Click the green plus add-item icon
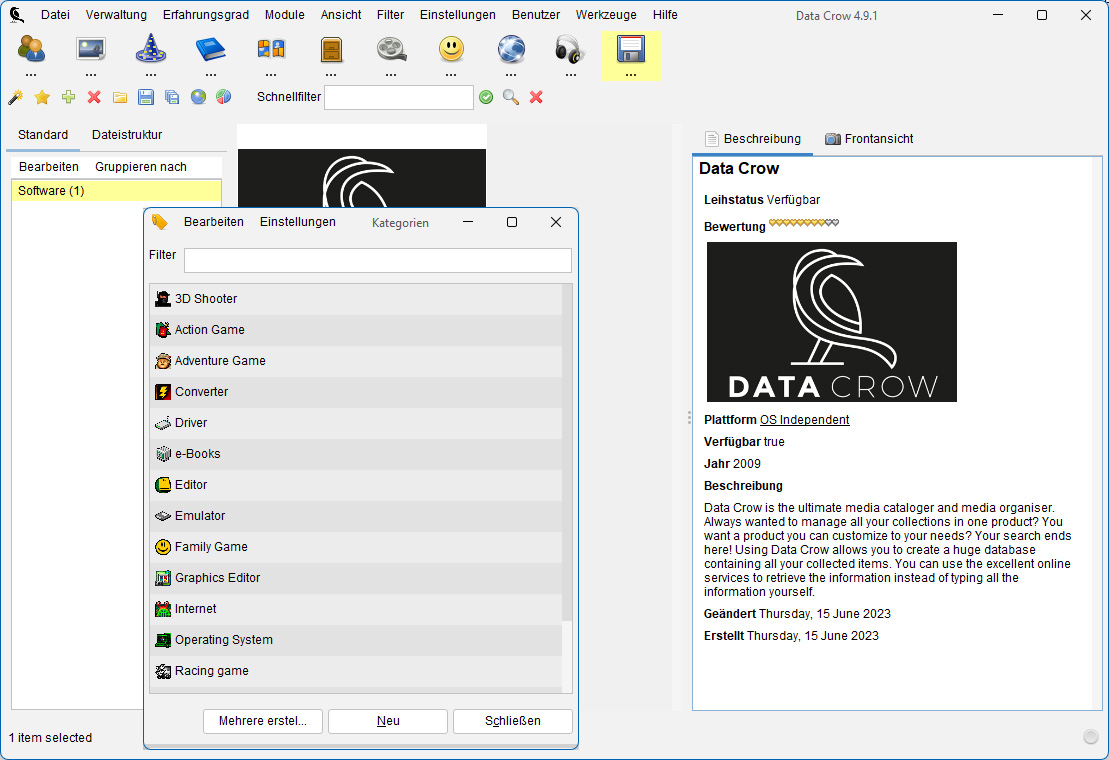This screenshot has height=760, width=1109. click(x=68, y=97)
